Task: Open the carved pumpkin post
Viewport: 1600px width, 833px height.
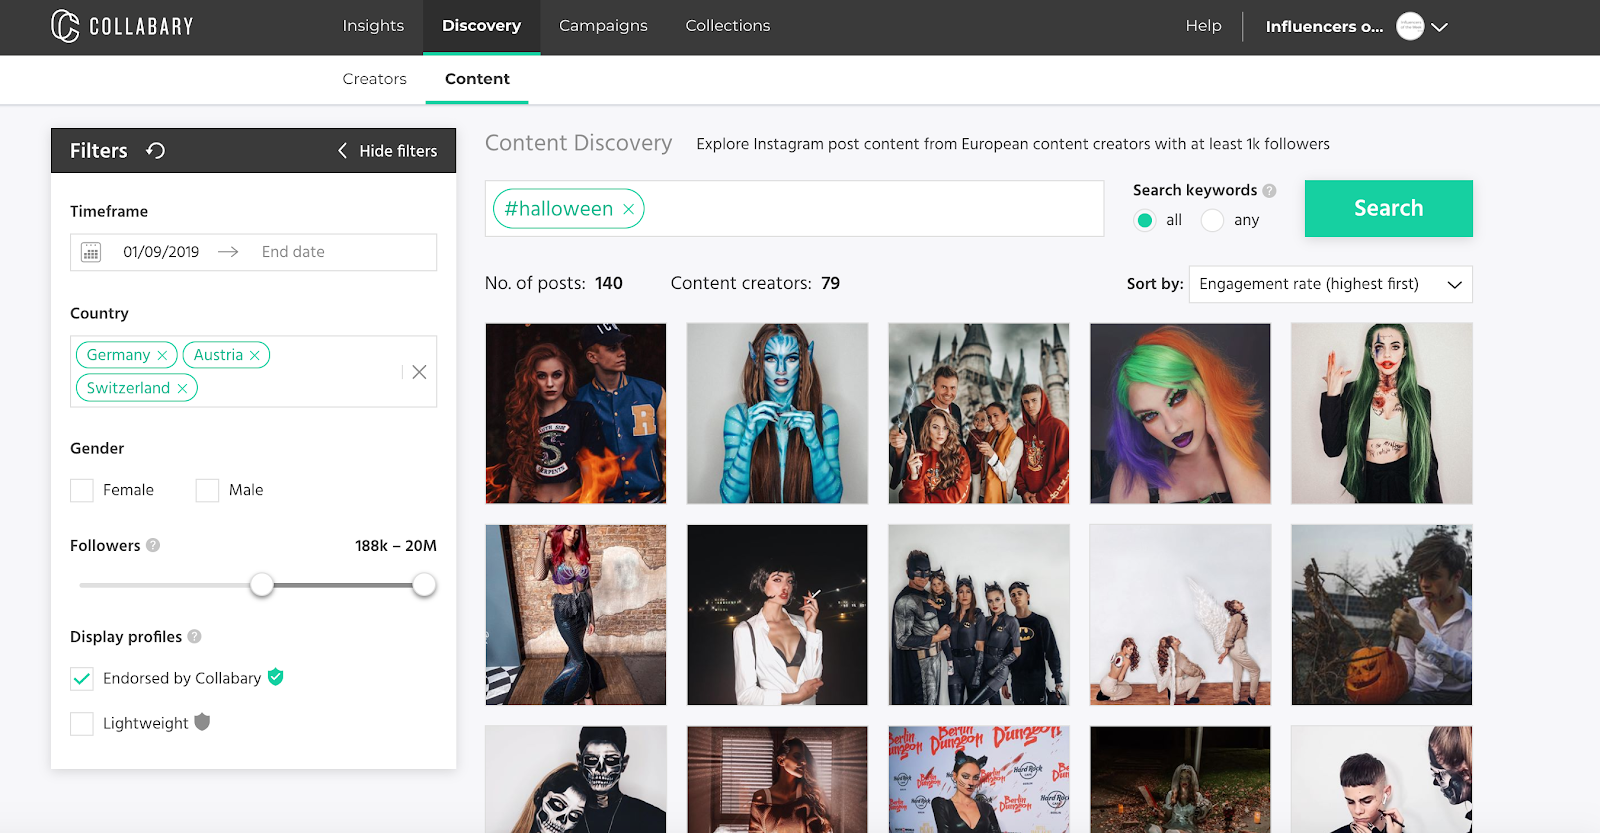Action: point(1382,615)
